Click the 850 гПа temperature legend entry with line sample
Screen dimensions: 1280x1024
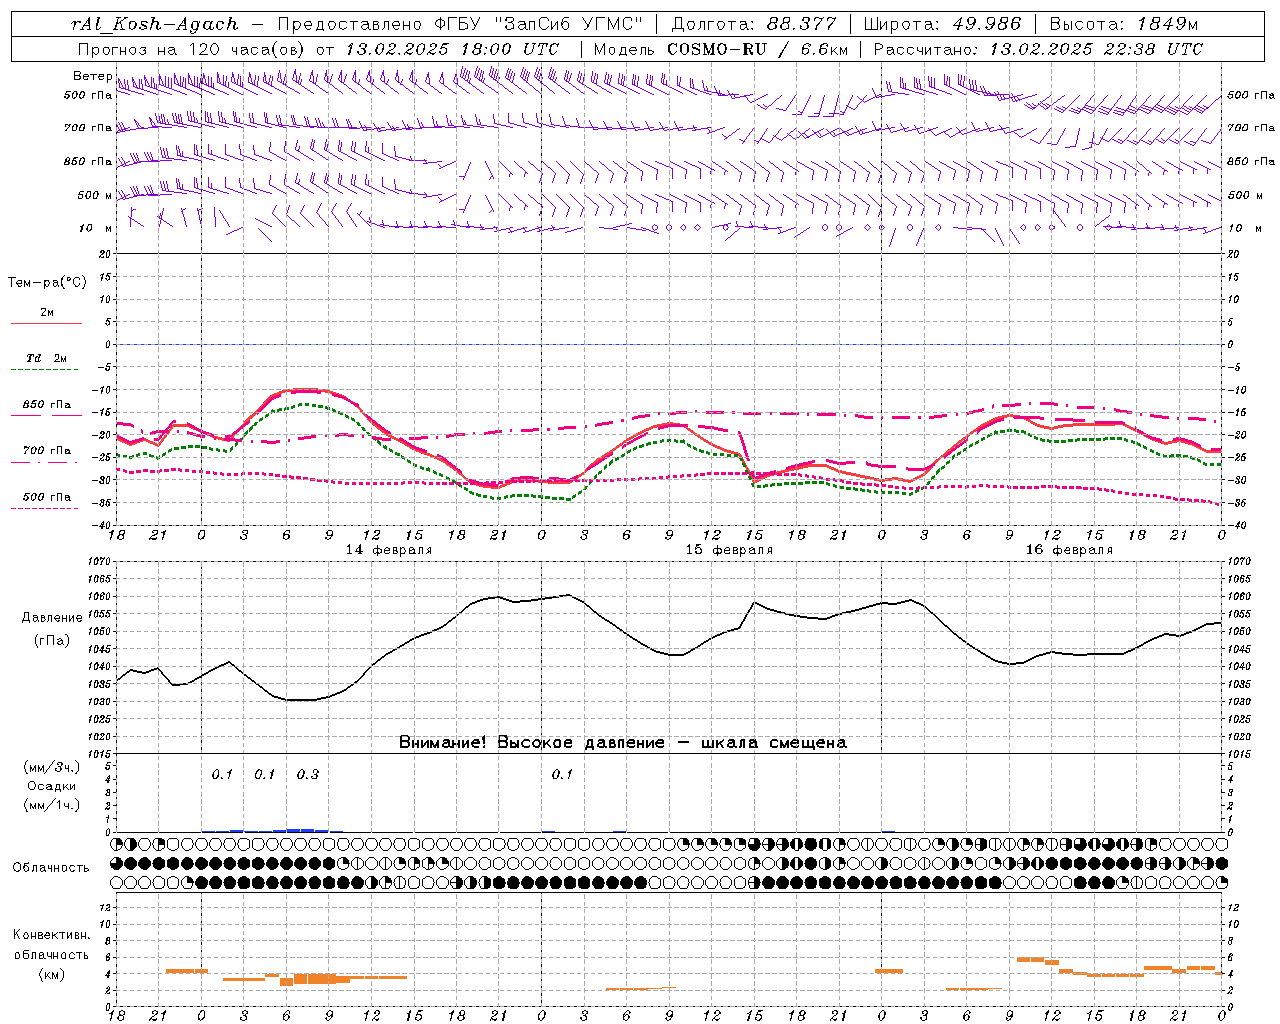46,408
